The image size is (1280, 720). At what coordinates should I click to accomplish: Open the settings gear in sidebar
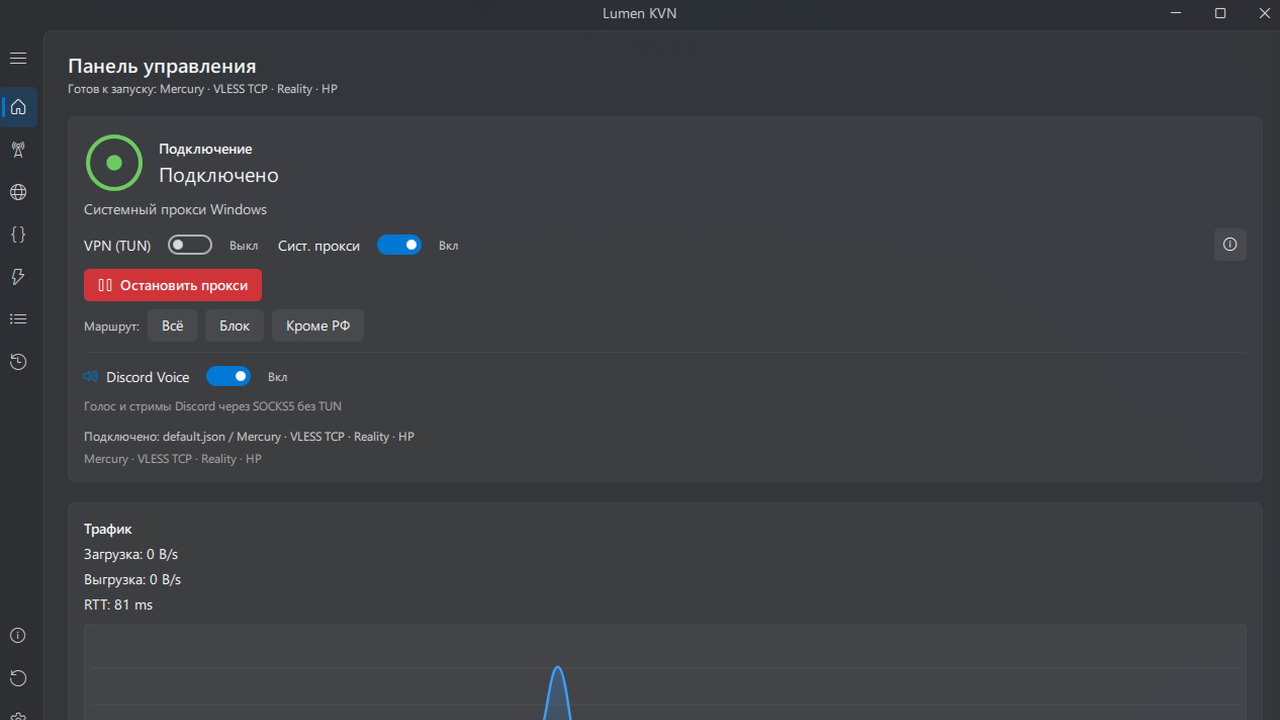pyautogui.click(x=18, y=714)
